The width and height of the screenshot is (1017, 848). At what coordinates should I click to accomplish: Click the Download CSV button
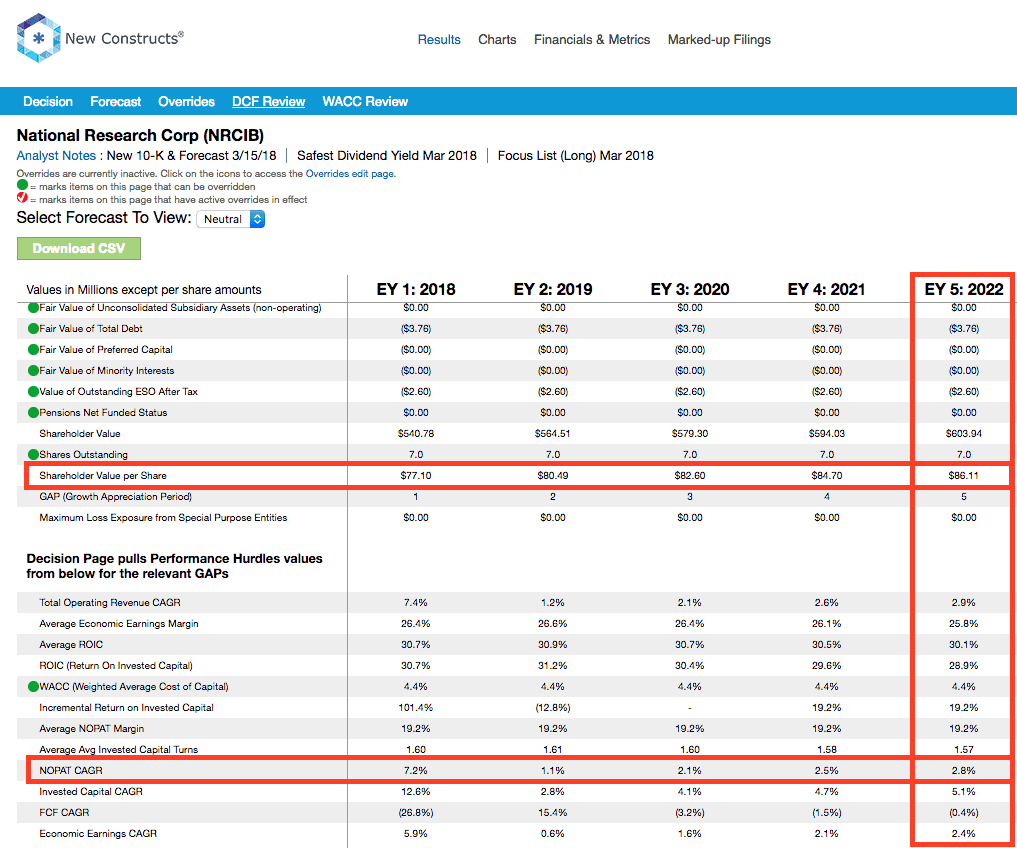click(x=78, y=248)
